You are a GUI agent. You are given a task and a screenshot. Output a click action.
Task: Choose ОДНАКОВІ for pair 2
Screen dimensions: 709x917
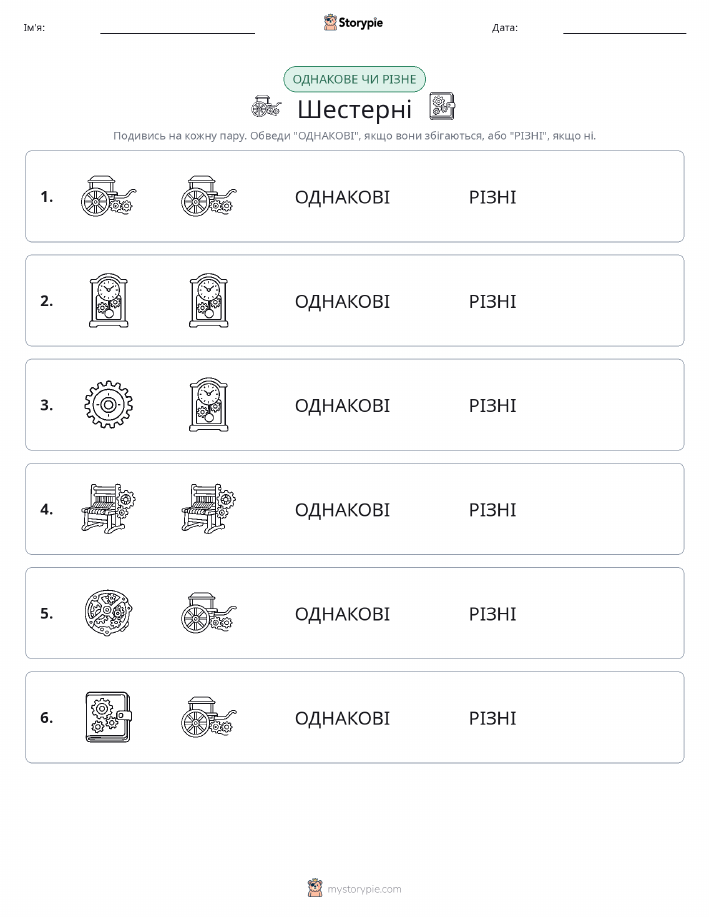342,301
